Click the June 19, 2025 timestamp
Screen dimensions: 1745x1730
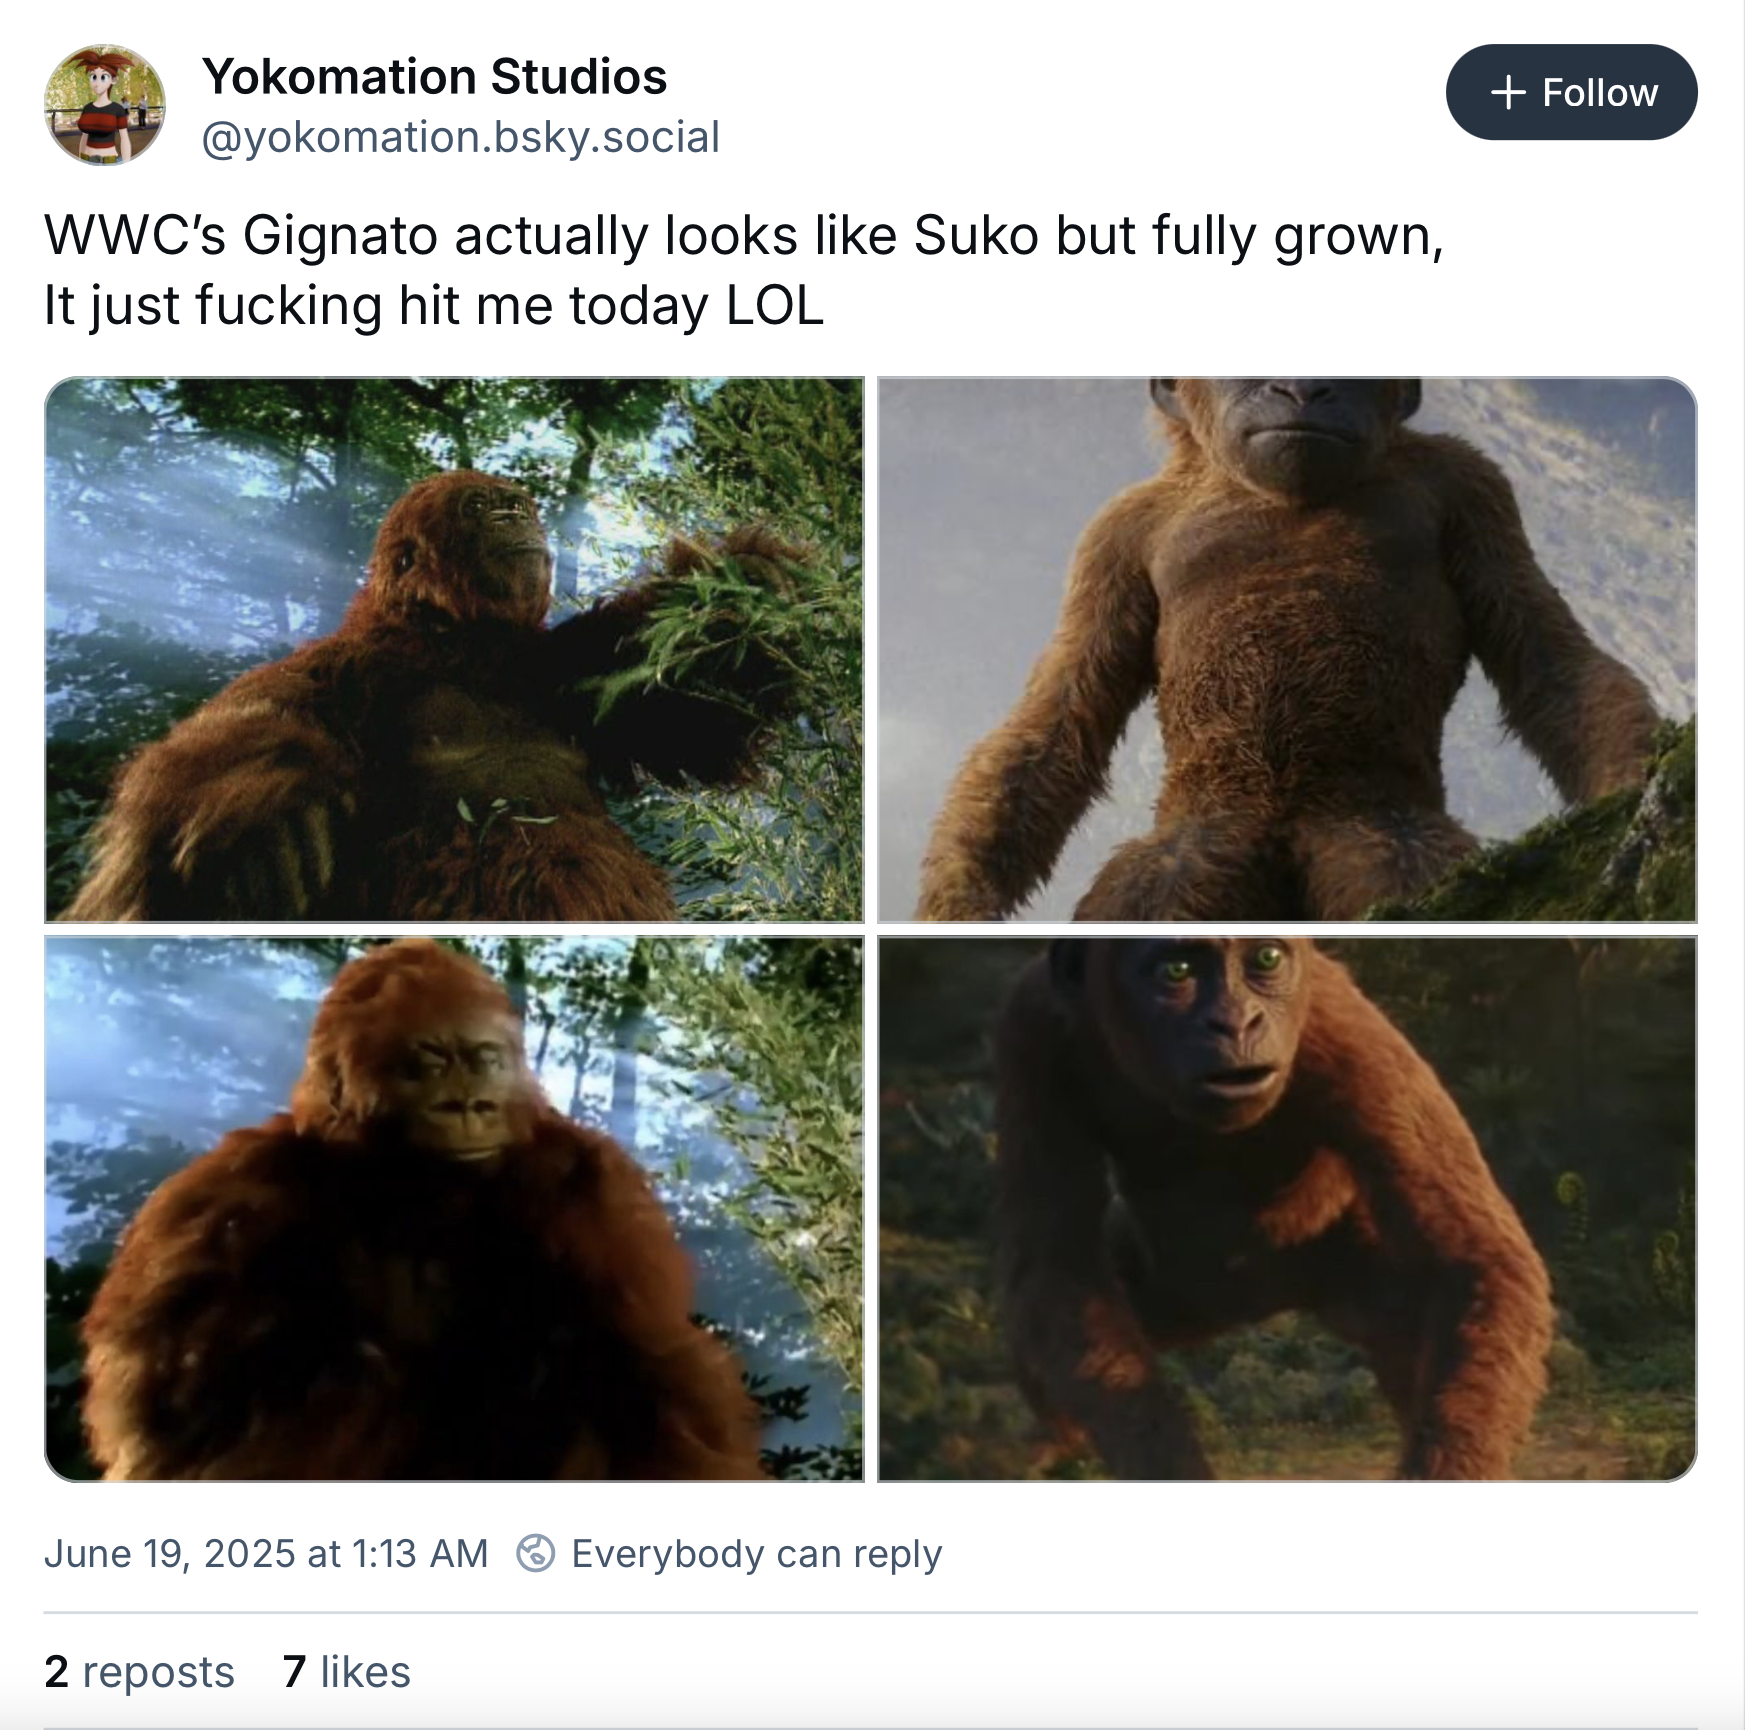pyautogui.click(x=266, y=1553)
